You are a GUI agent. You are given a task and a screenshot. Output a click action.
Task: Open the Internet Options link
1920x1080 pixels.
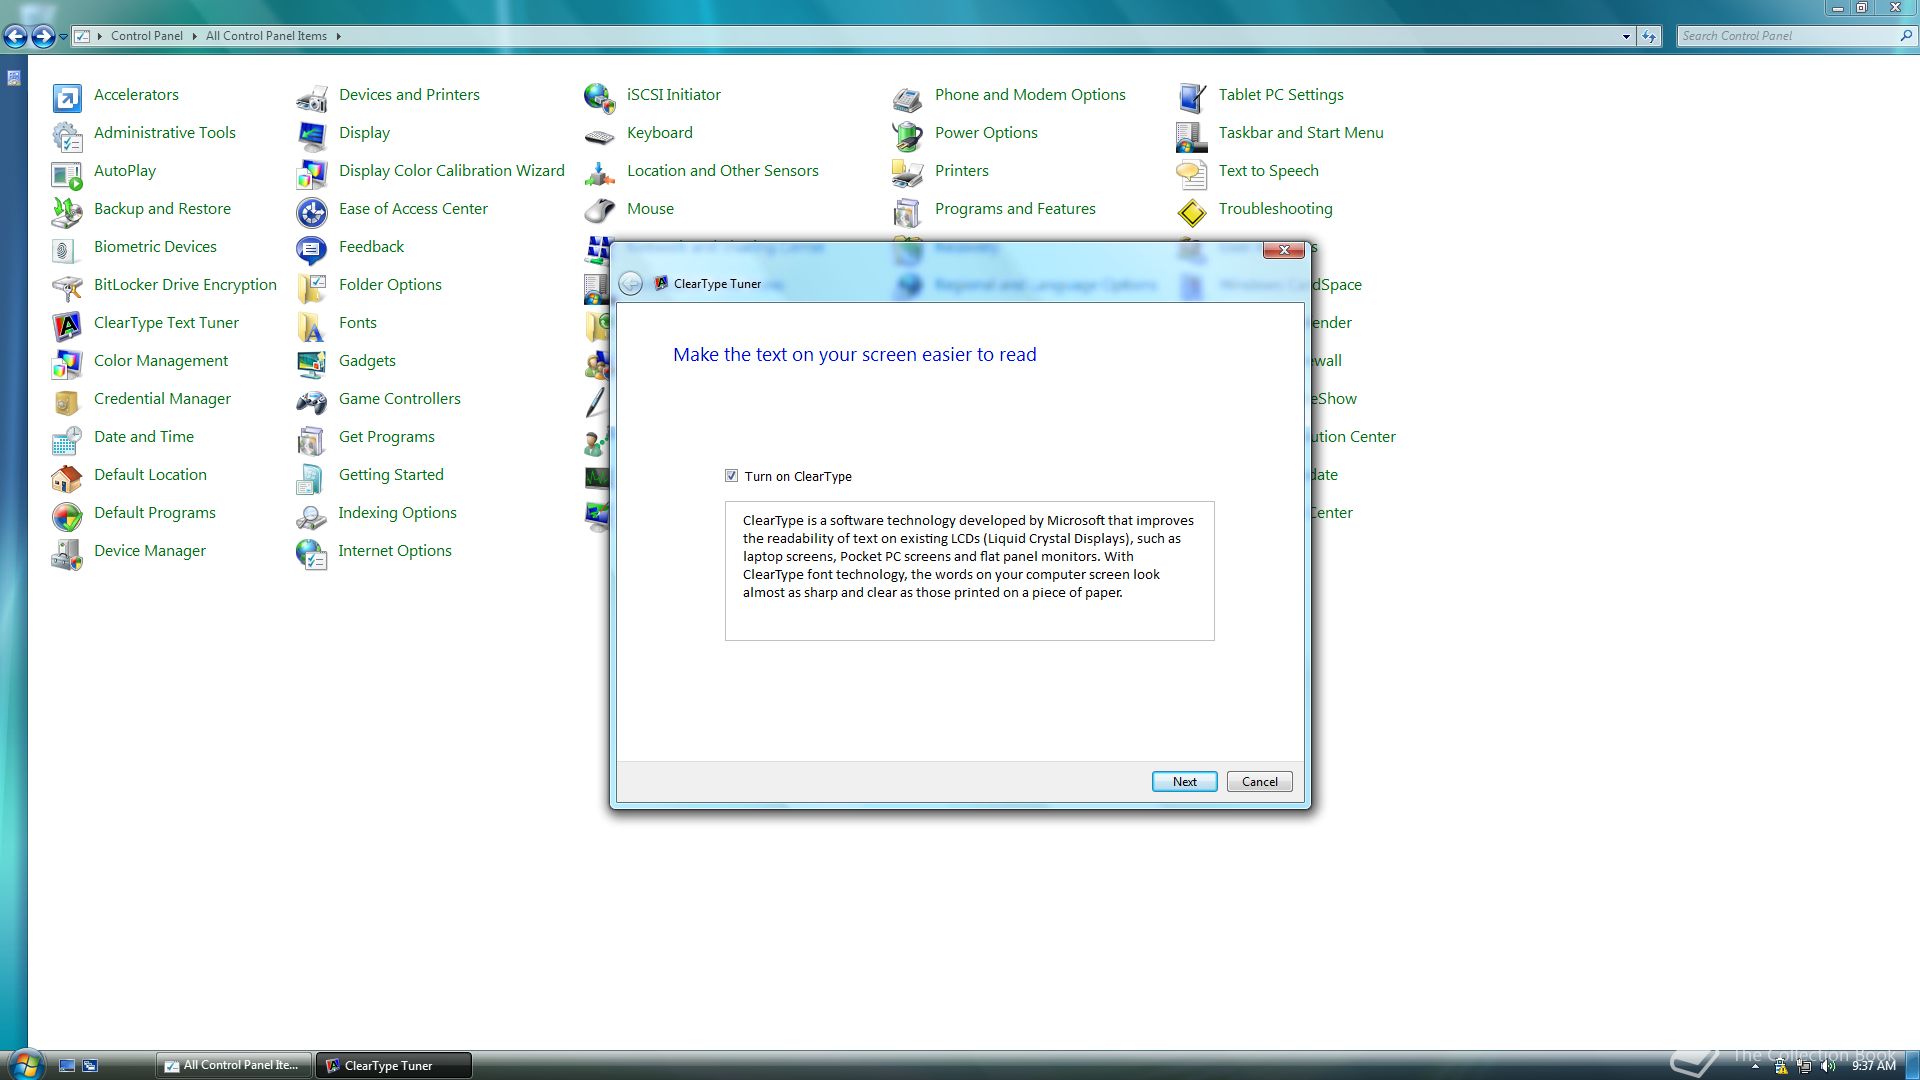tap(395, 550)
